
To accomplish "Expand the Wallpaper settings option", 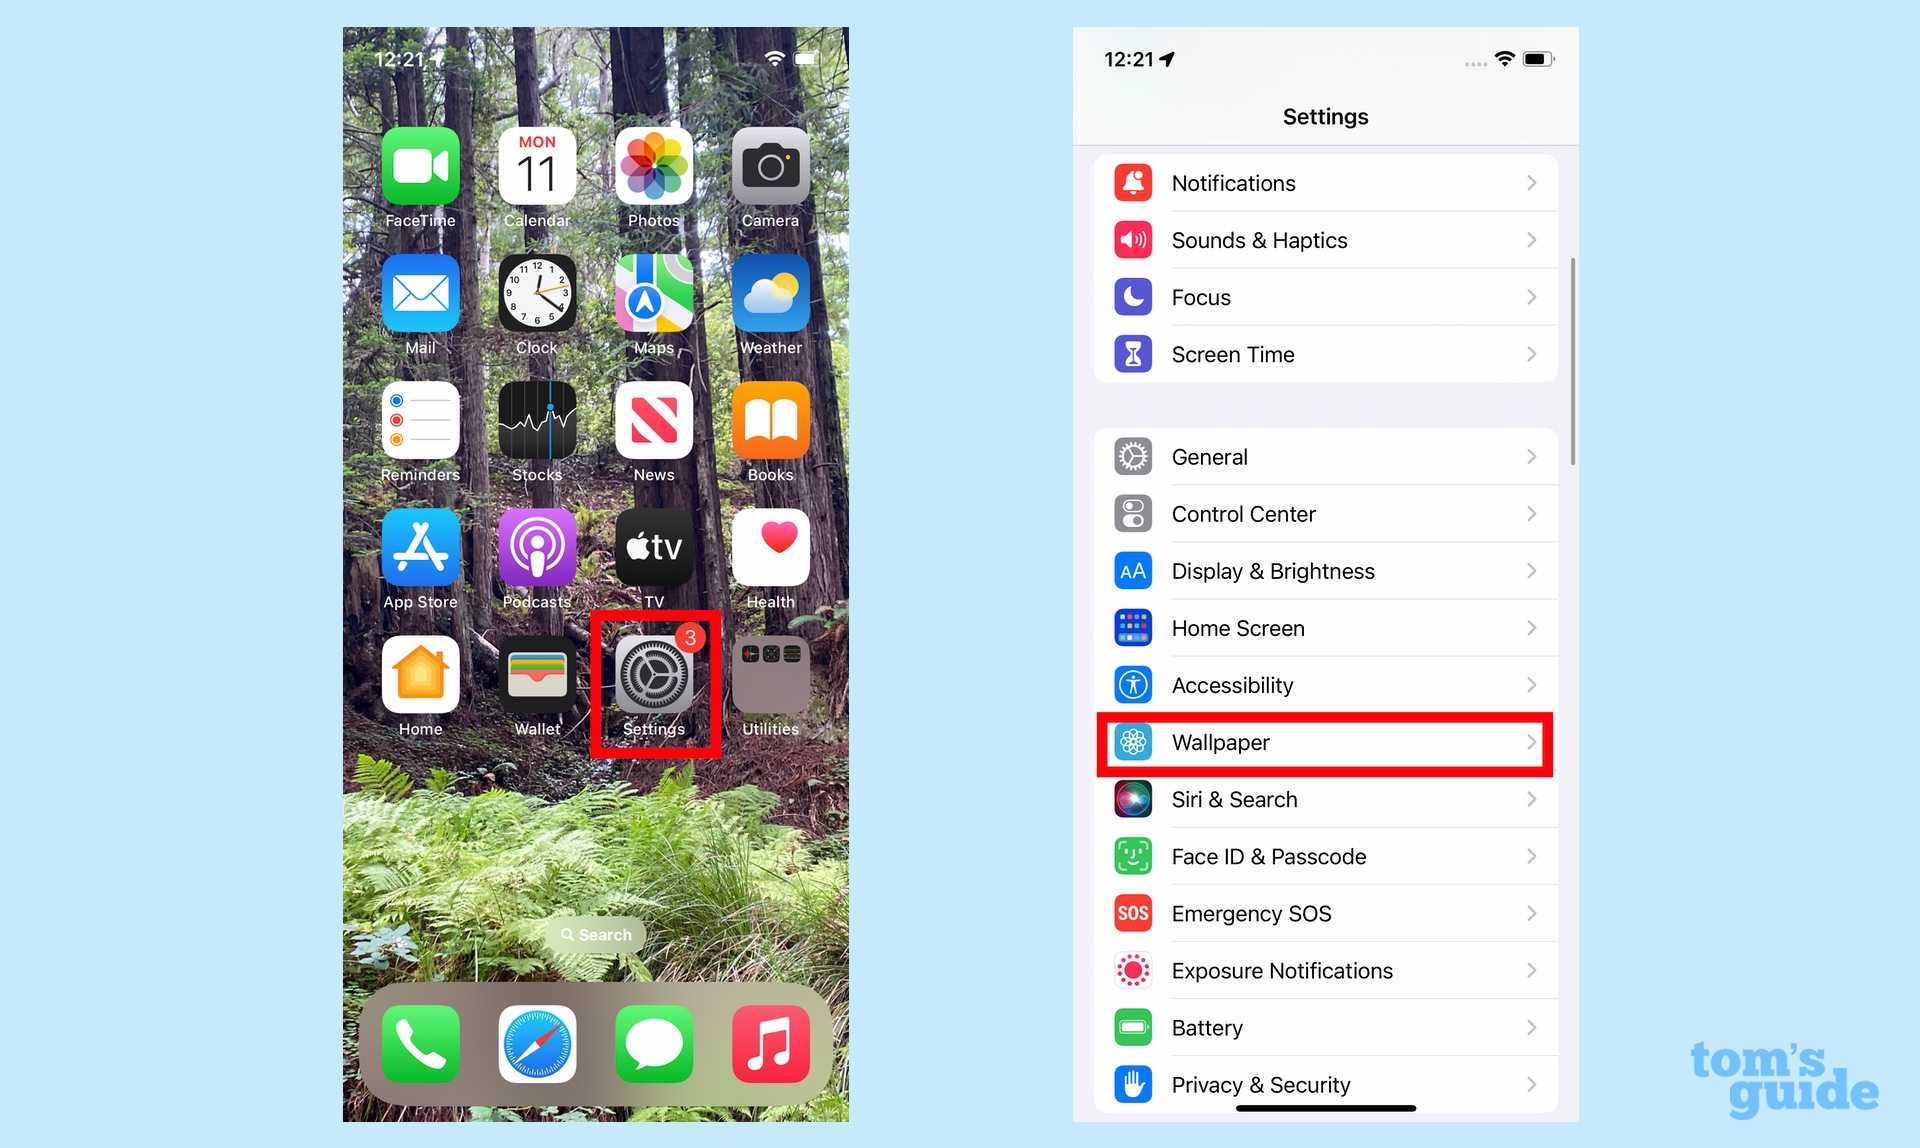I will 1324,741.
